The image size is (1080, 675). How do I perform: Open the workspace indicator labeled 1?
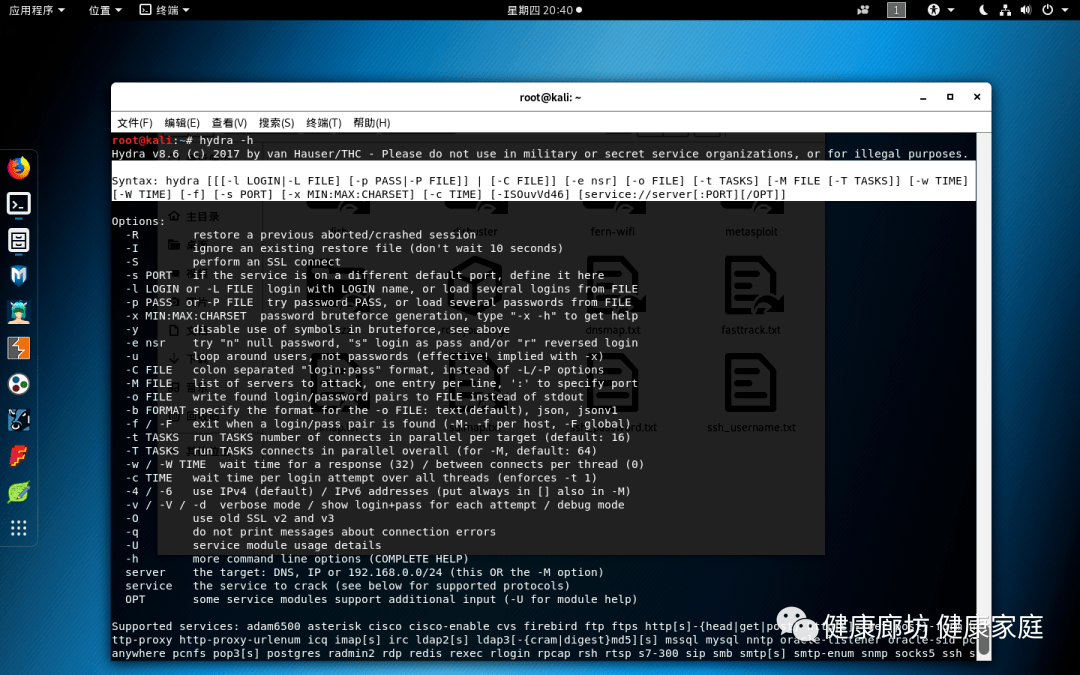(896, 10)
